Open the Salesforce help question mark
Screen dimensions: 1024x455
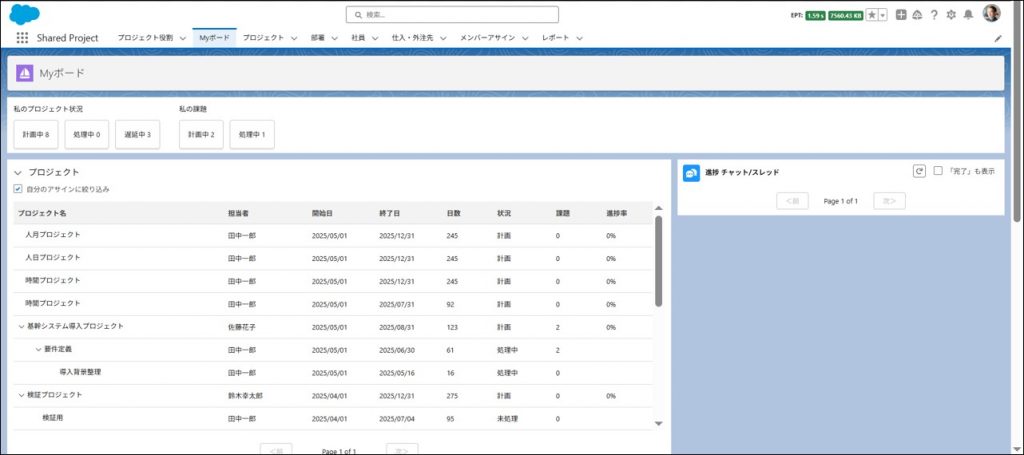(x=934, y=15)
